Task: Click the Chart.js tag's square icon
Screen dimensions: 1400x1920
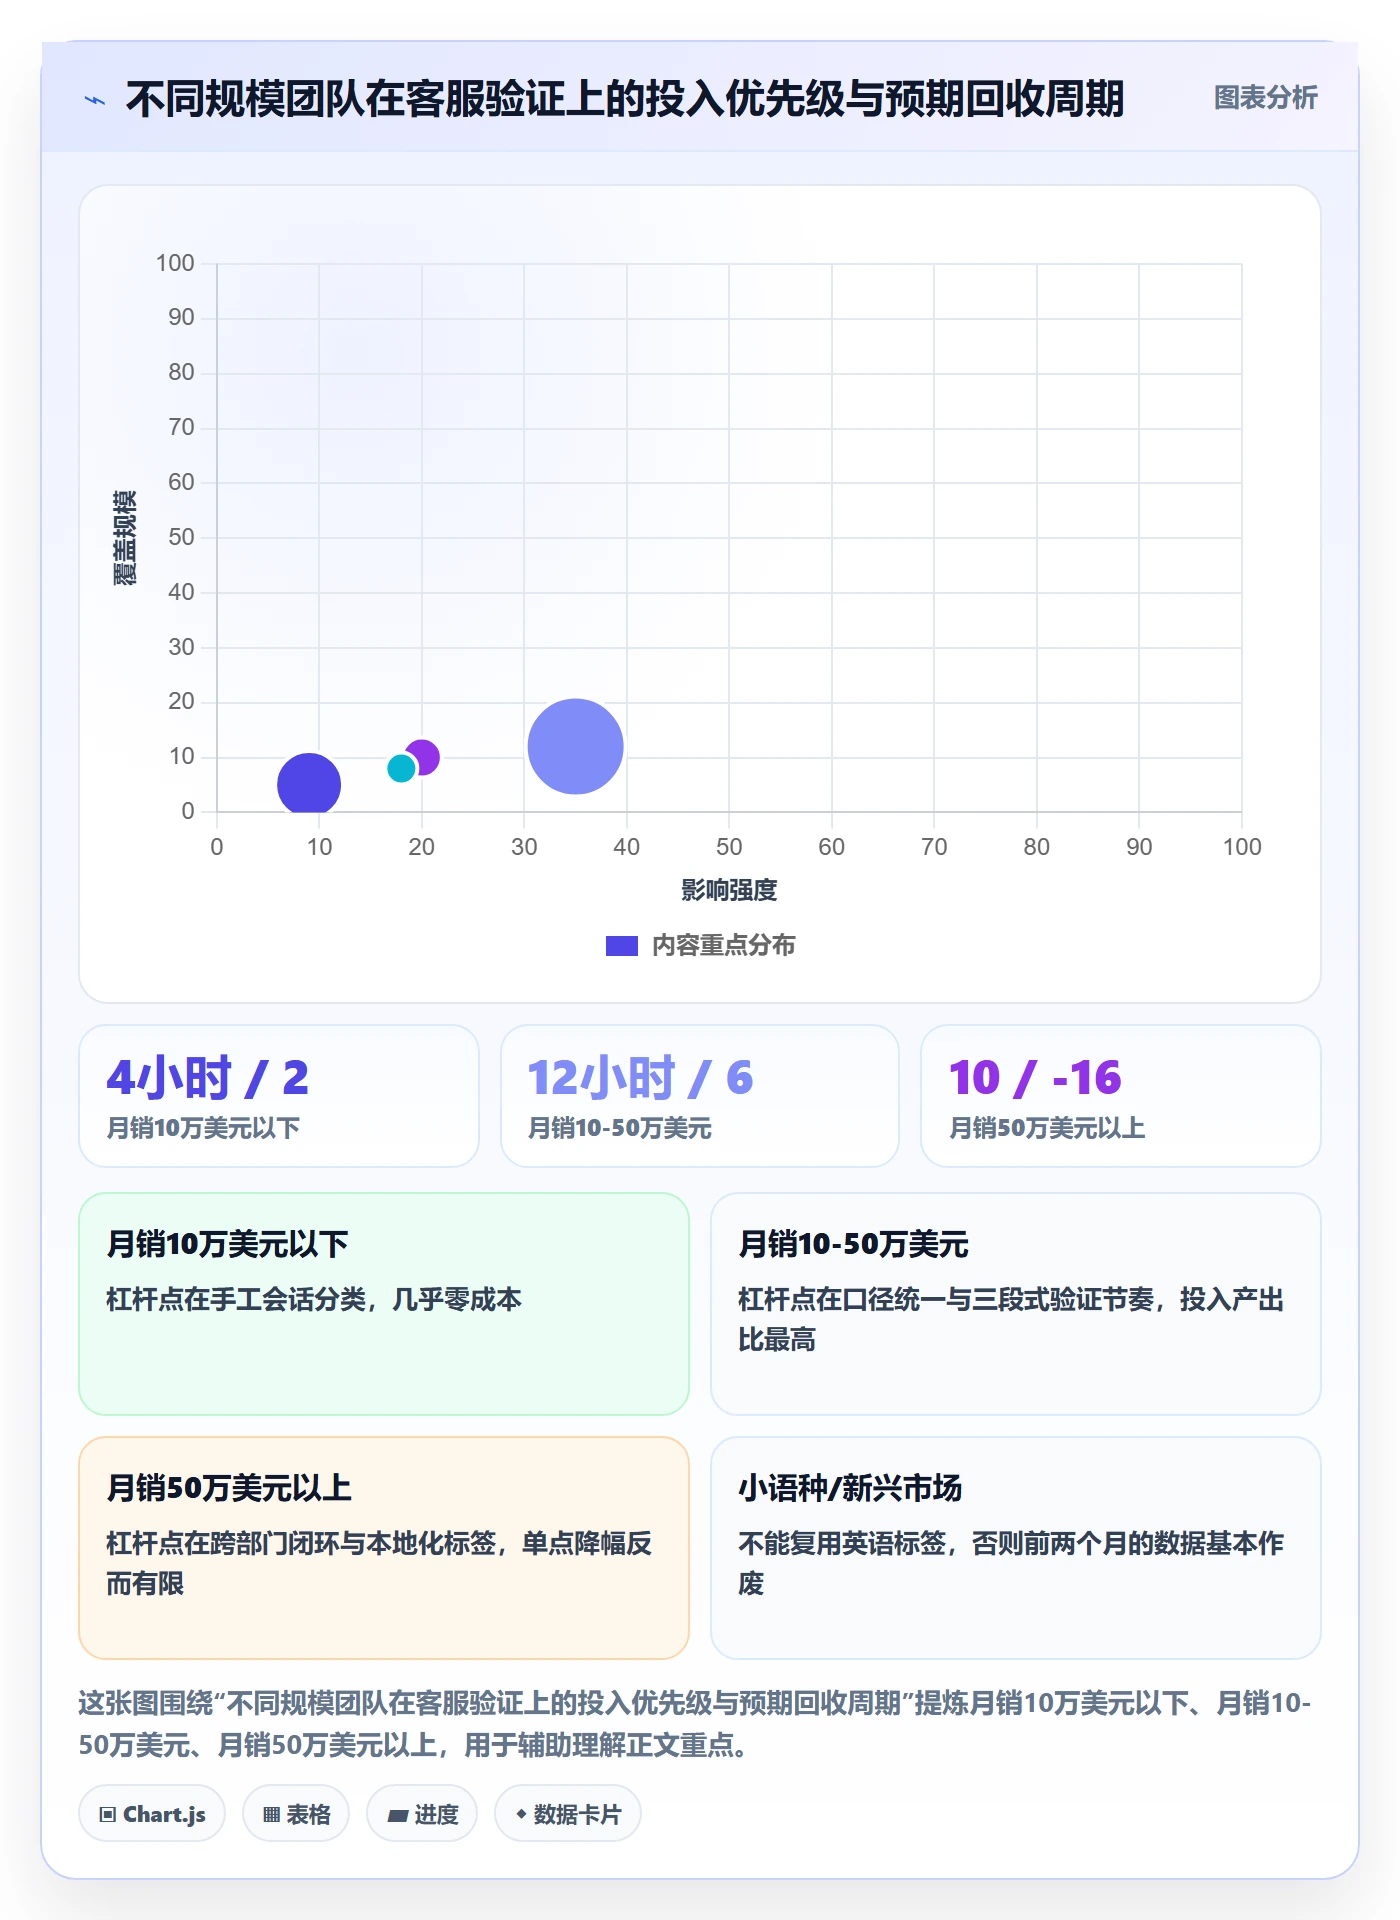Action: [108, 1815]
